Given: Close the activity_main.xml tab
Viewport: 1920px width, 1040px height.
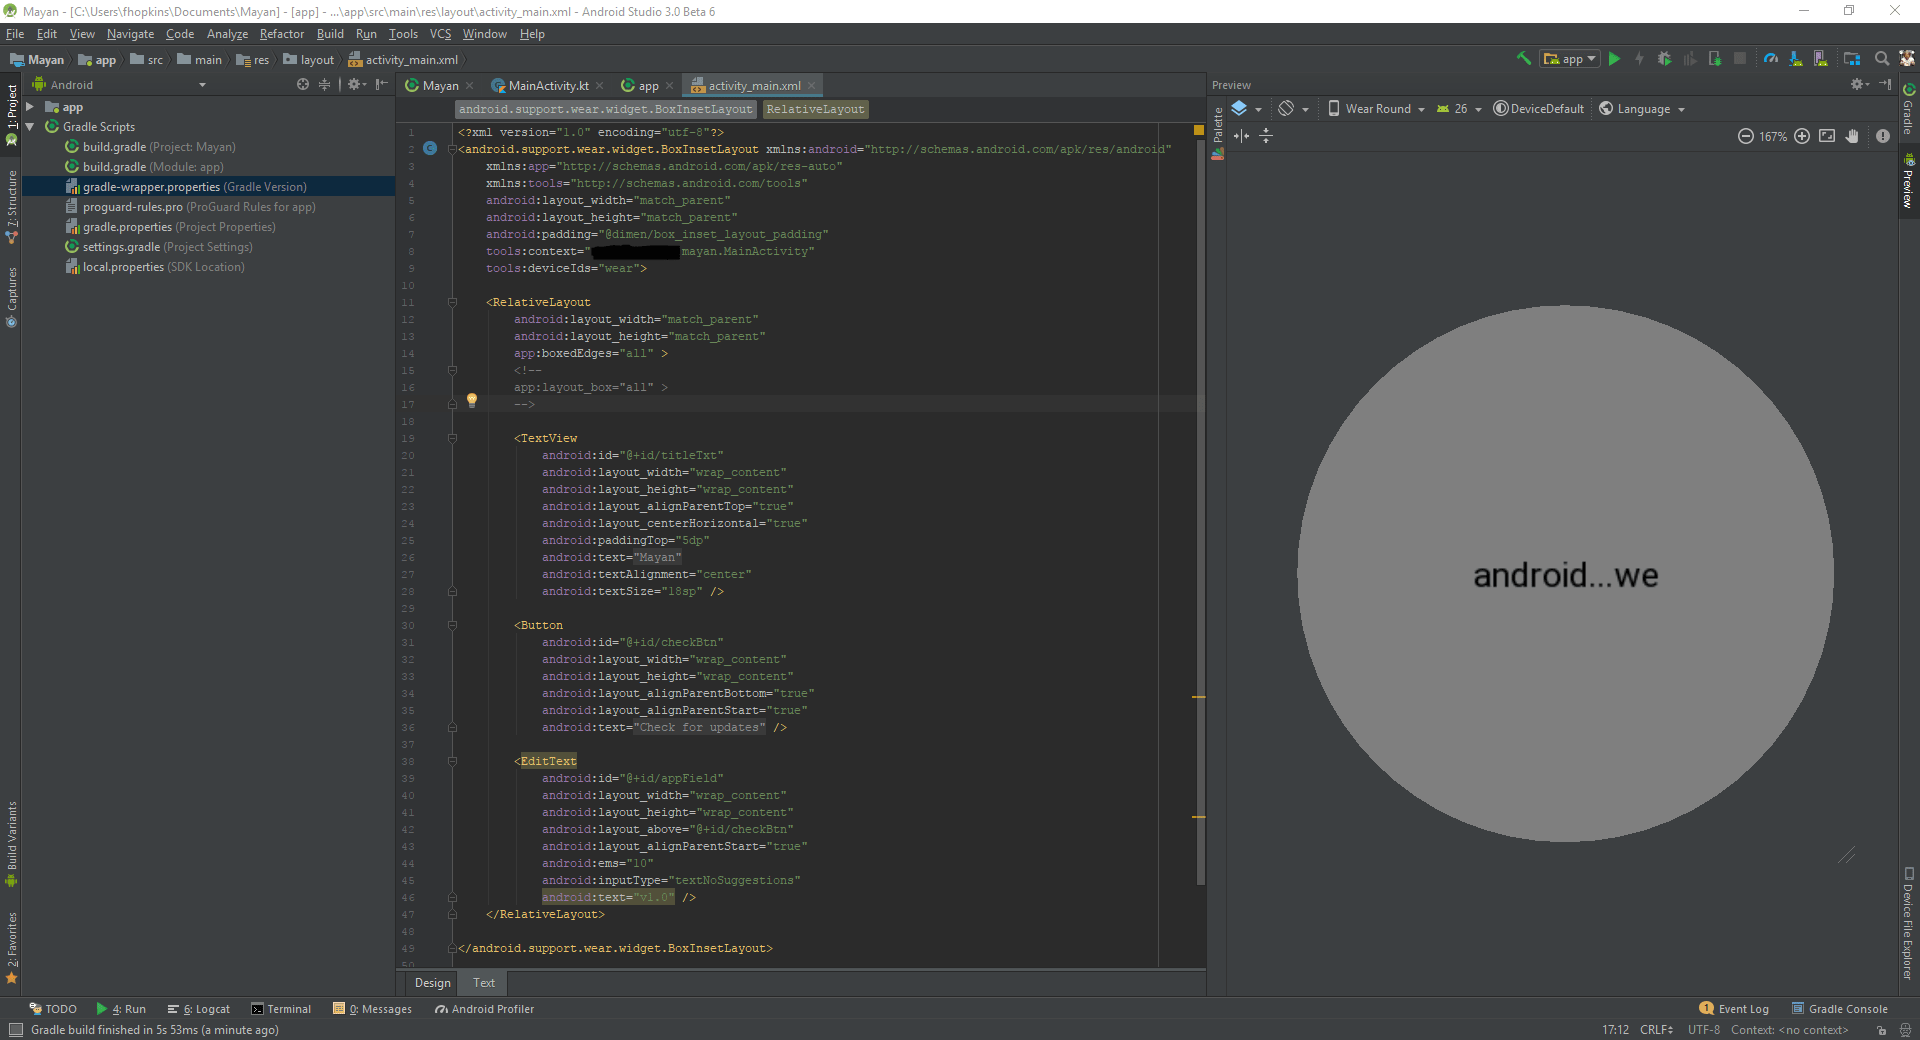Looking at the screenshot, I should click(811, 86).
